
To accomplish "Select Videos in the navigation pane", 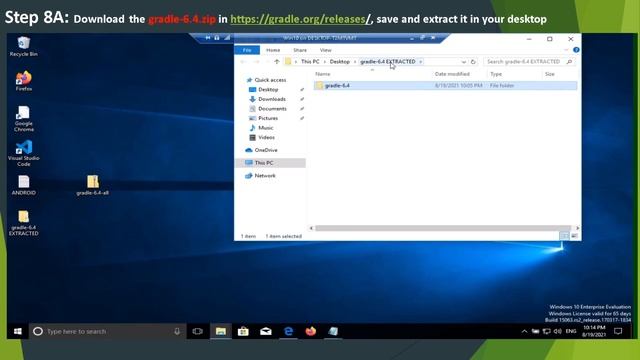I will (x=262, y=138).
